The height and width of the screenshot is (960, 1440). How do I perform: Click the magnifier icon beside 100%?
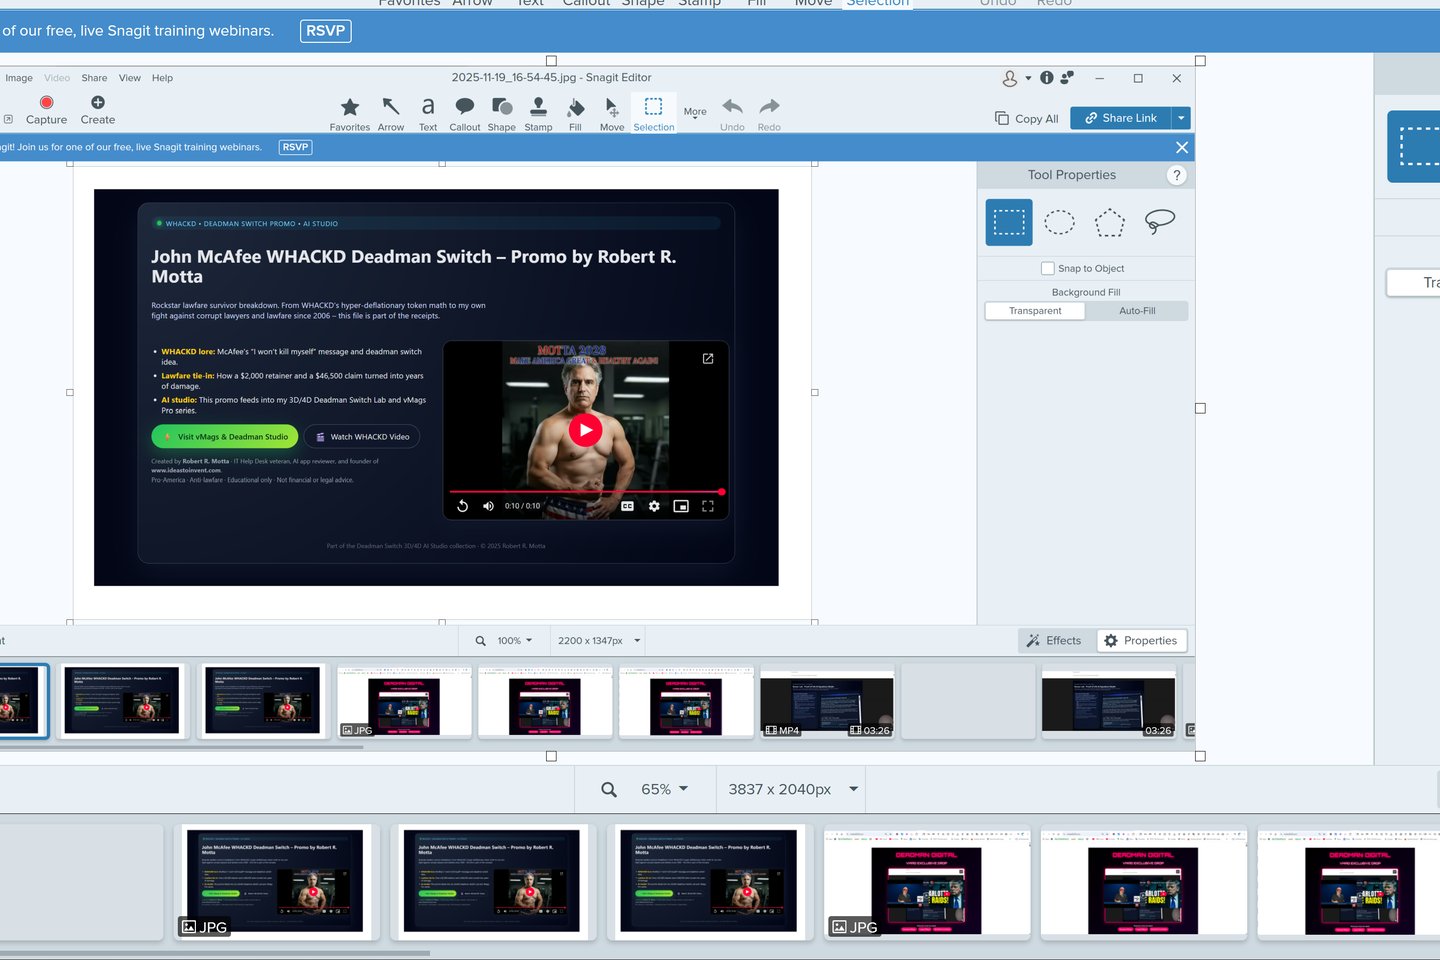(x=481, y=641)
